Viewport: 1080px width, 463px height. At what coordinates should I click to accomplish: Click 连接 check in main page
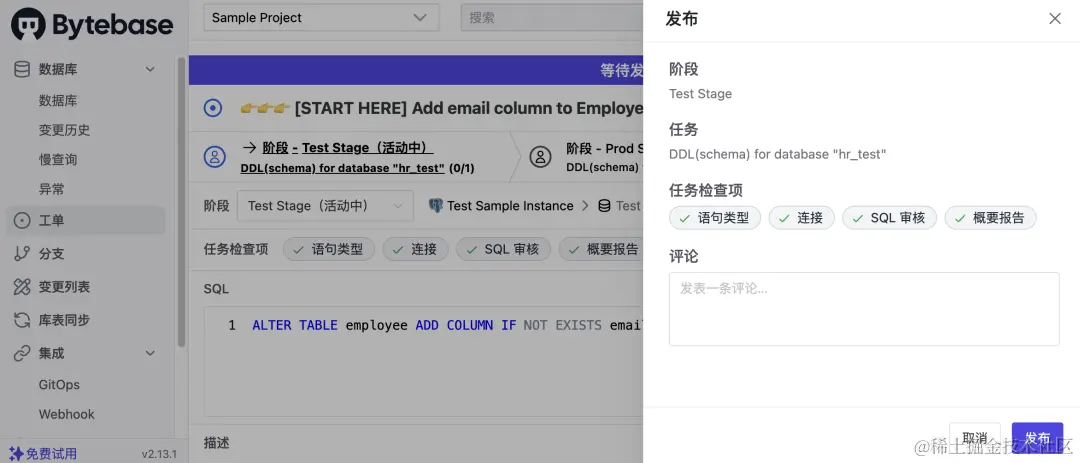415,249
